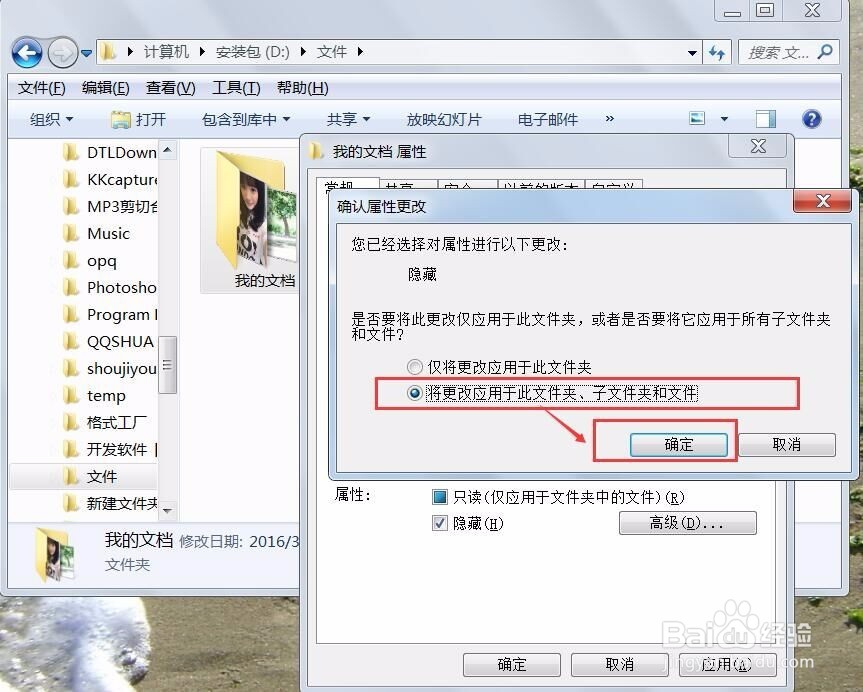Select KKcapture folder in tree
863x692 pixels.
[111, 179]
